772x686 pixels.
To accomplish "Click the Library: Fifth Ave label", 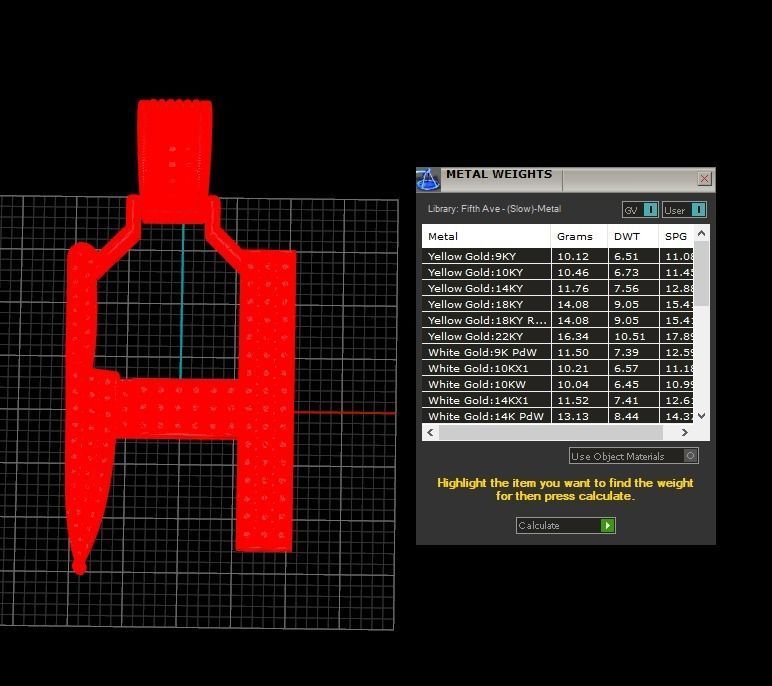I will pos(494,209).
